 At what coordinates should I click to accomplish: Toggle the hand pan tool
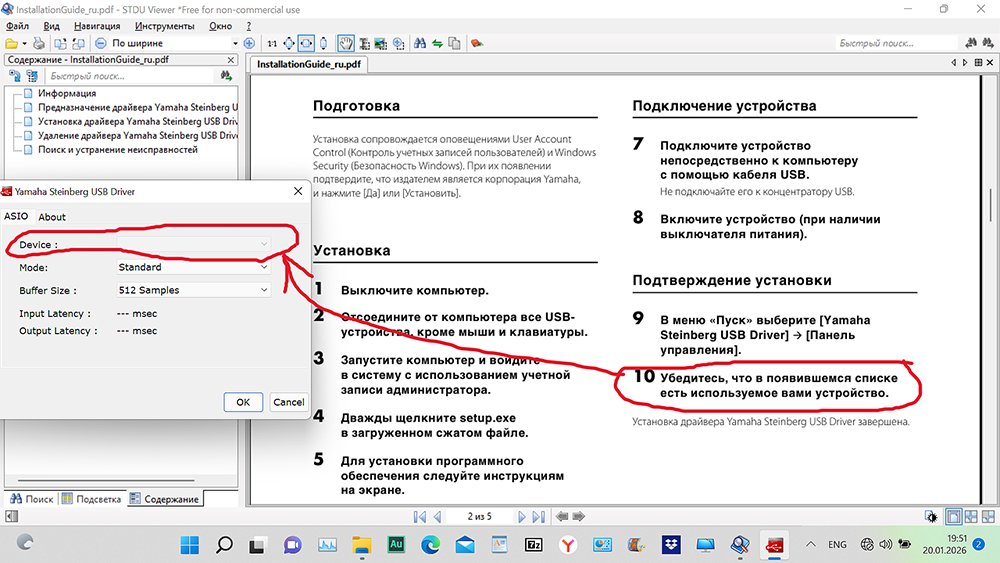click(346, 43)
